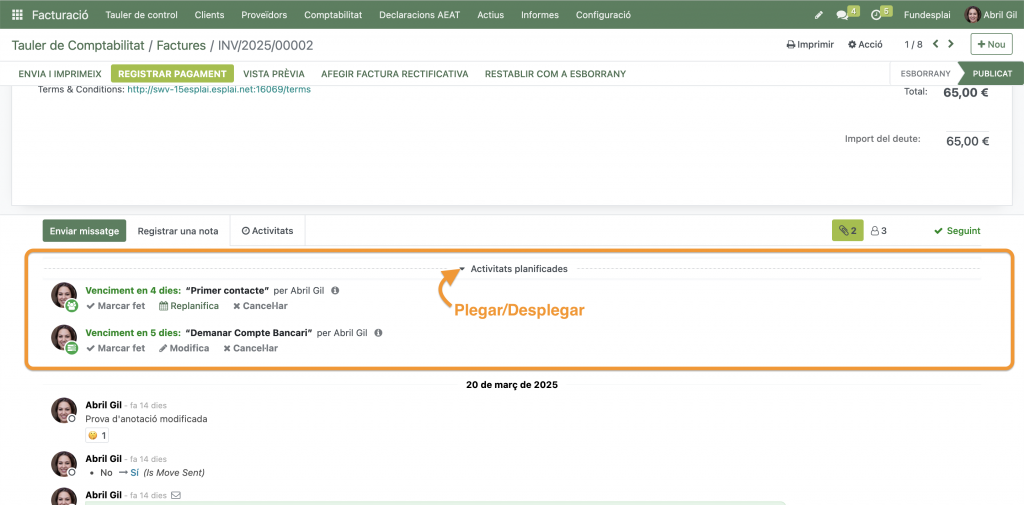Viewport: 1024px width, 505px height.
Task: Click the emoji reaction on the note
Action: point(97,436)
